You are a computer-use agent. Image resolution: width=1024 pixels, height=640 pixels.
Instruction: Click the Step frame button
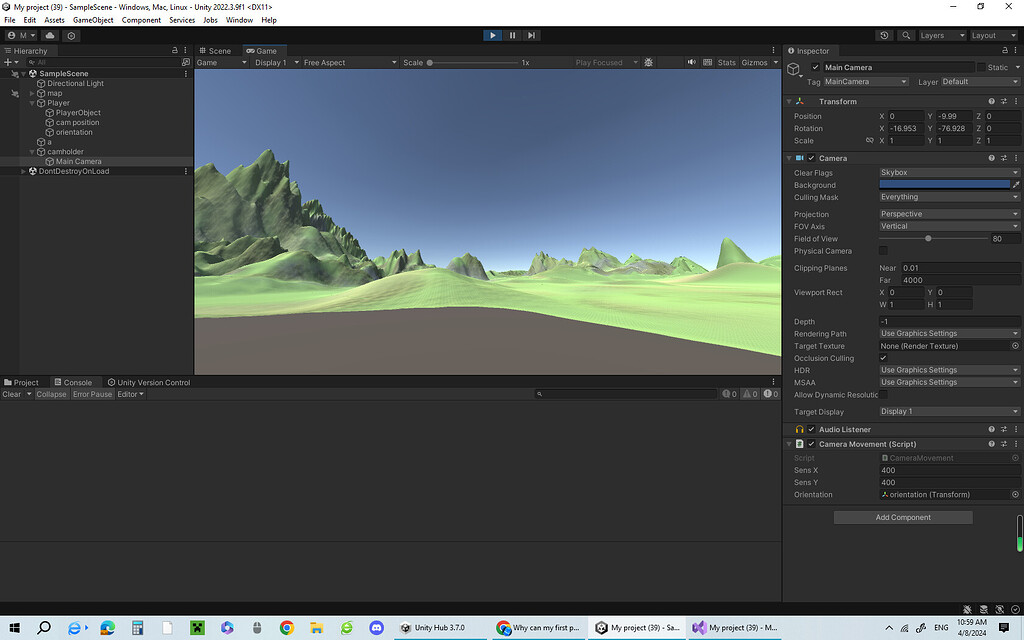click(532, 35)
